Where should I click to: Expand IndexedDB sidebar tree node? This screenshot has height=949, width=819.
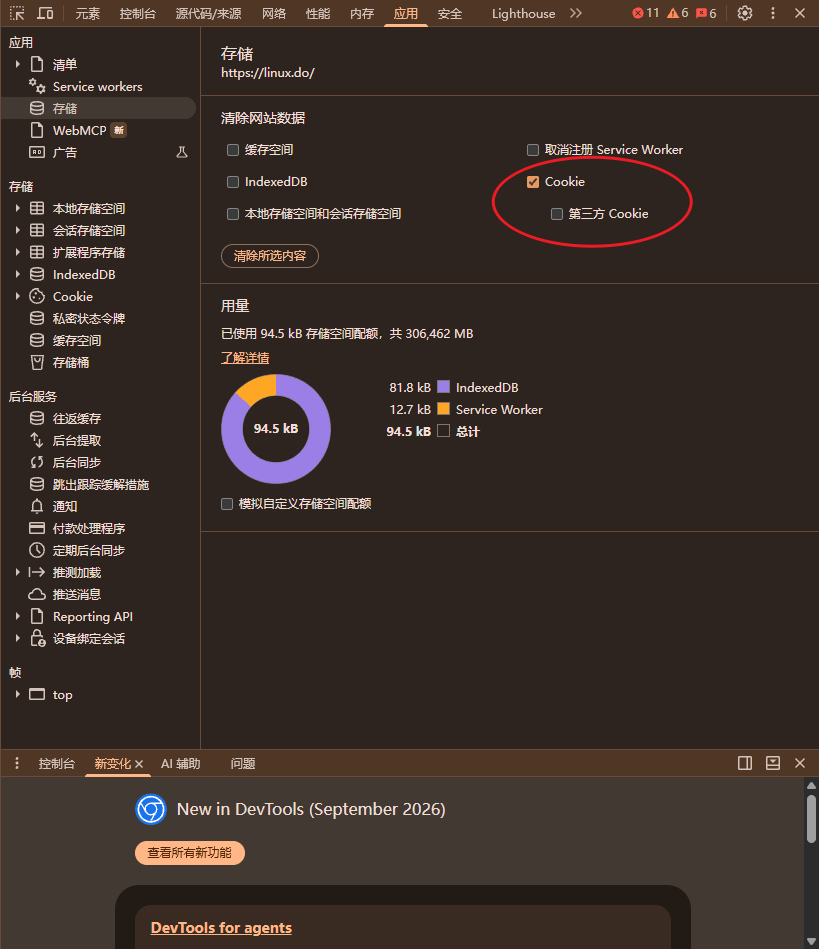pyautogui.click(x=18, y=274)
